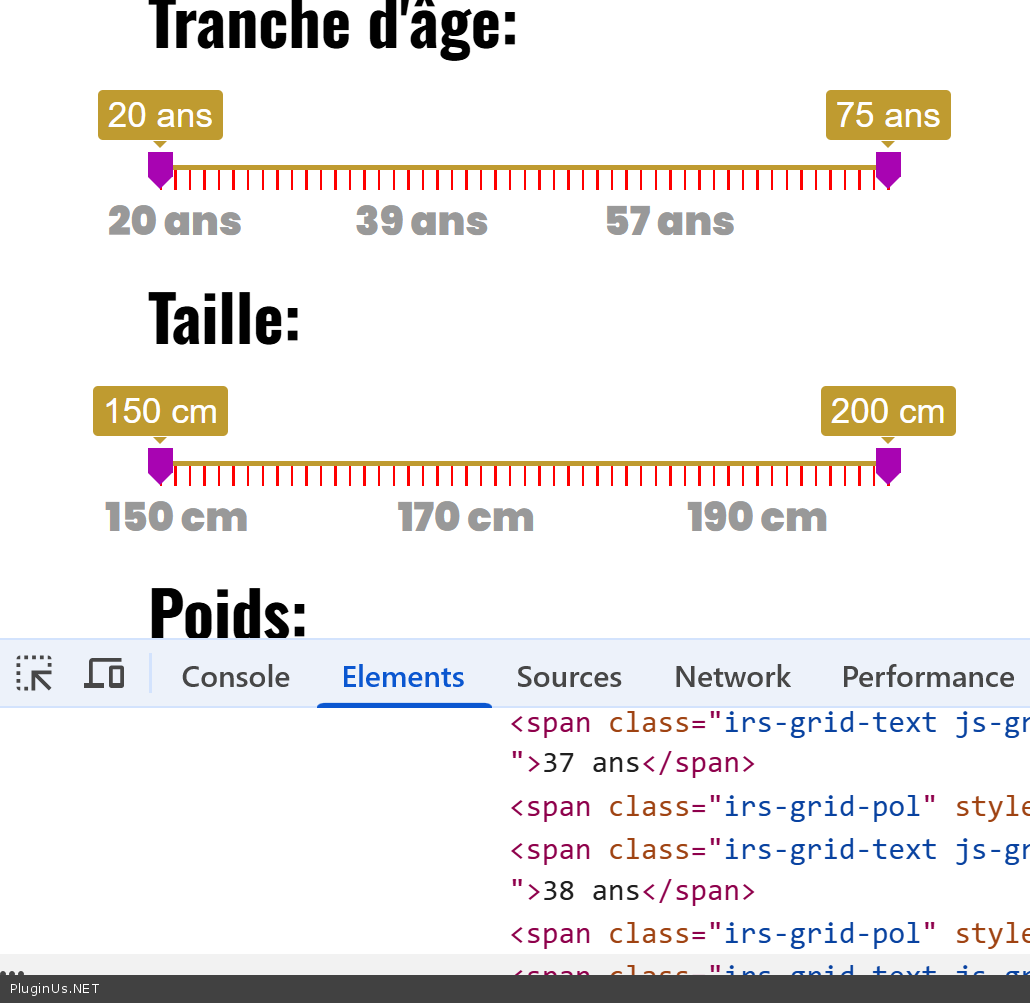The image size is (1030, 1003).
Task: Activate the inspect element picker icon
Action: click(x=35, y=675)
